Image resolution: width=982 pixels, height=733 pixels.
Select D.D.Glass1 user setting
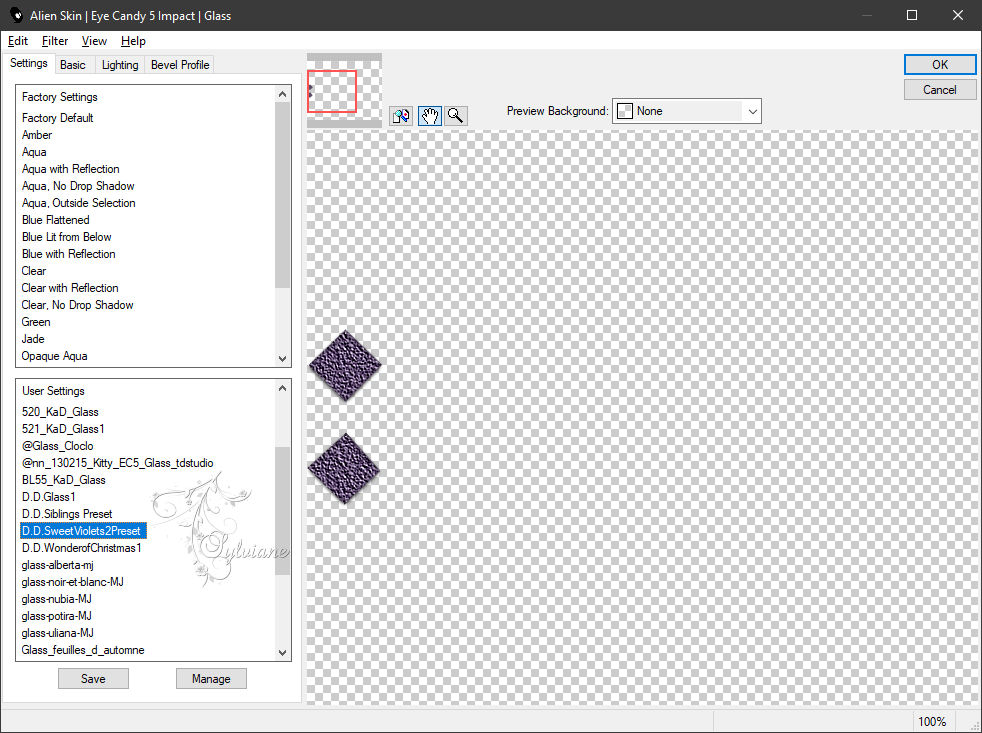(x=48, y=496)
